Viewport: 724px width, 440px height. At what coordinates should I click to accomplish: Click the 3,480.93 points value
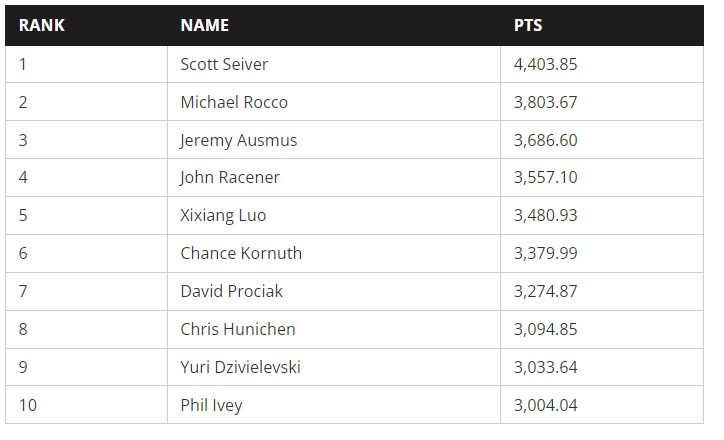coord(545,216)
